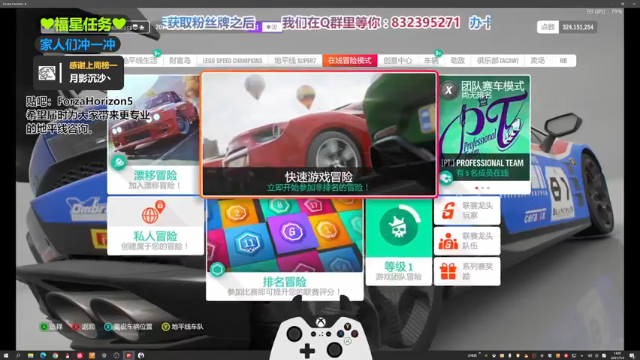
Task: Open 系列赛奖励 rewards
Action: click(x=467, y=271)
